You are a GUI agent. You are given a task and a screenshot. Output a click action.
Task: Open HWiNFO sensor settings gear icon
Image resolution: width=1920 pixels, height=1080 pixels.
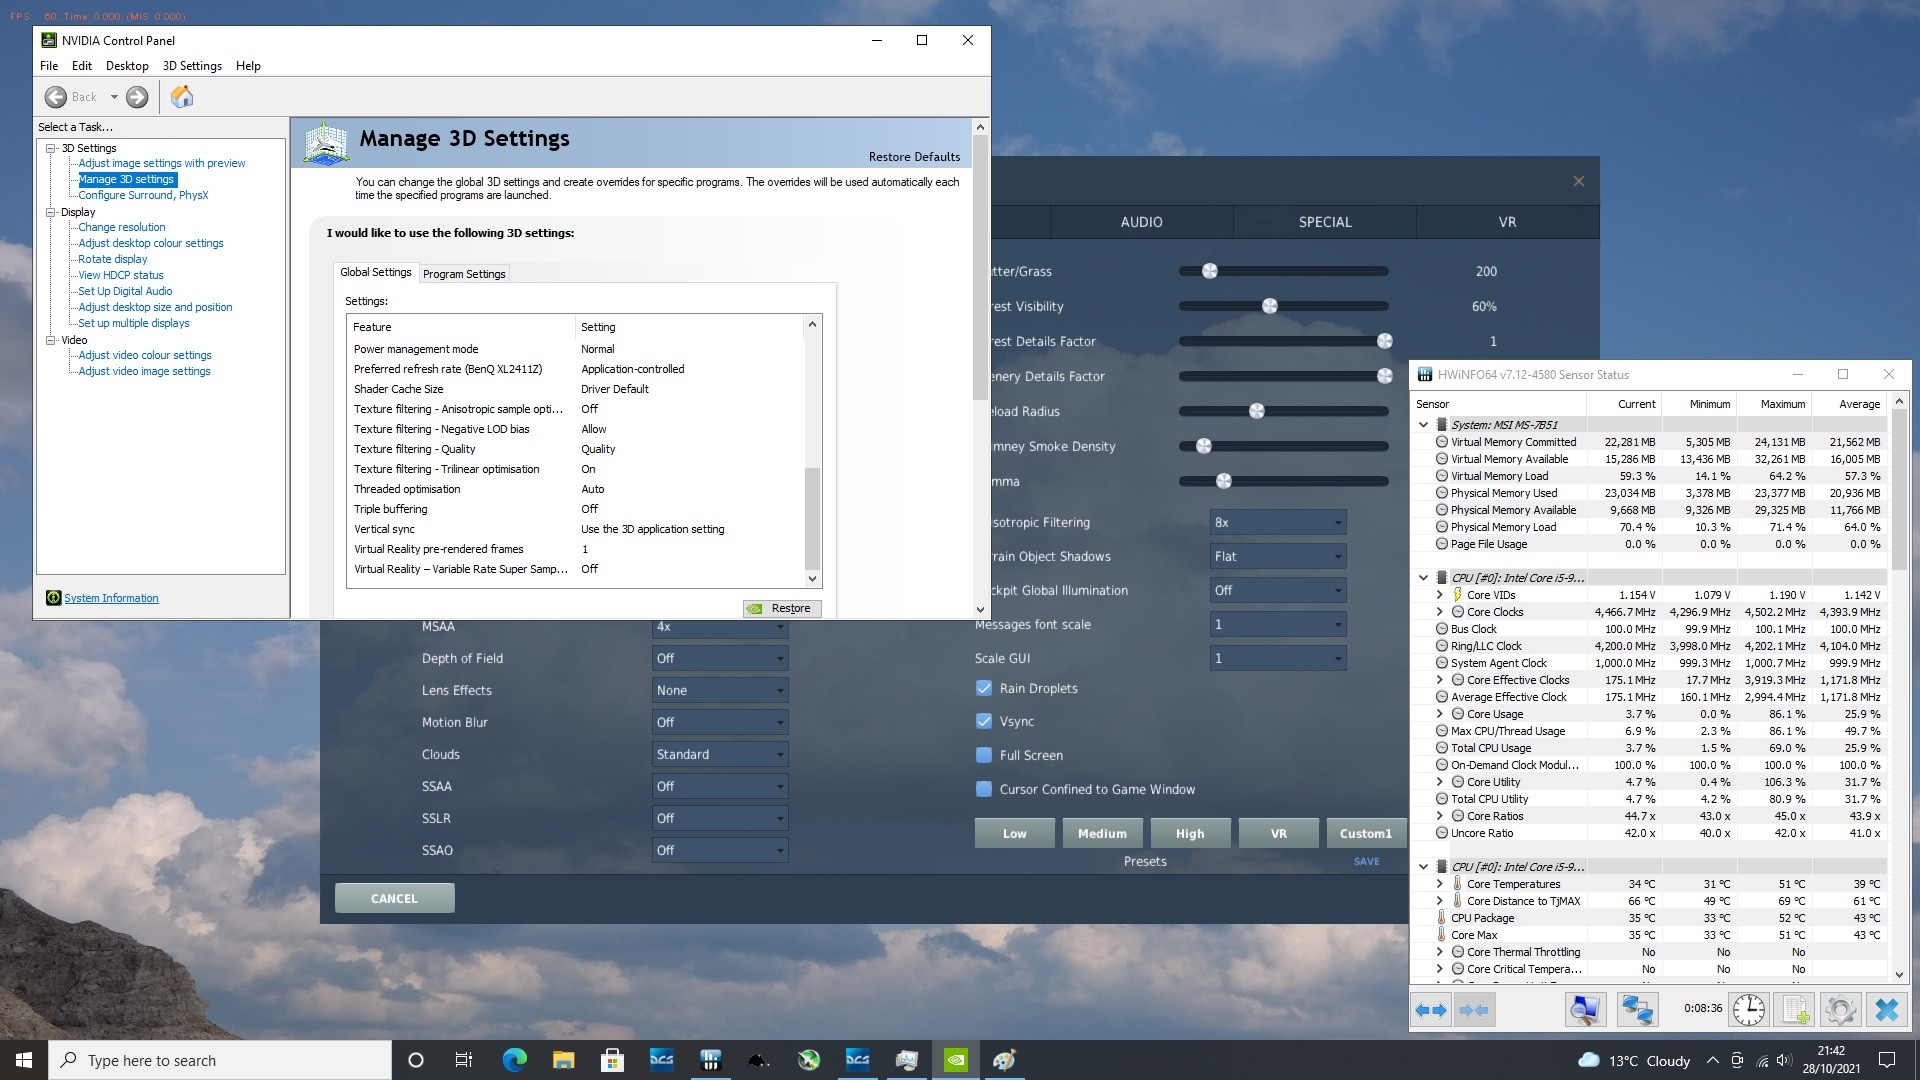click(1840, 1009)
